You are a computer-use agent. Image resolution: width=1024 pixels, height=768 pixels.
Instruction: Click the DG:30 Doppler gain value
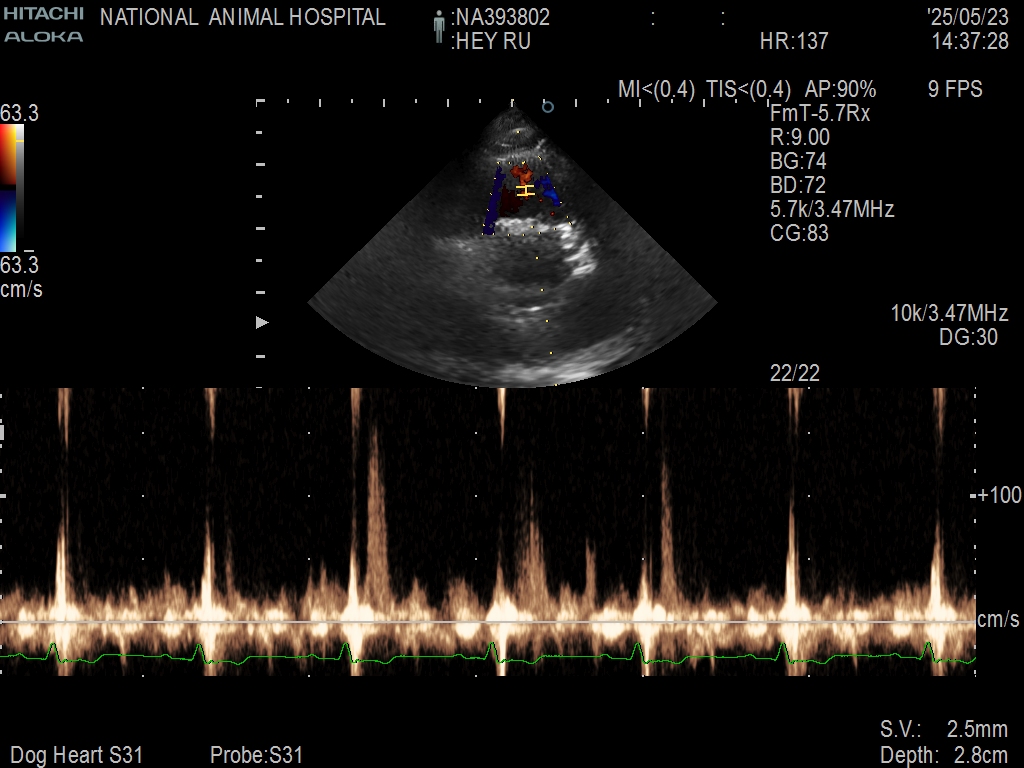(x=968, y=338)
